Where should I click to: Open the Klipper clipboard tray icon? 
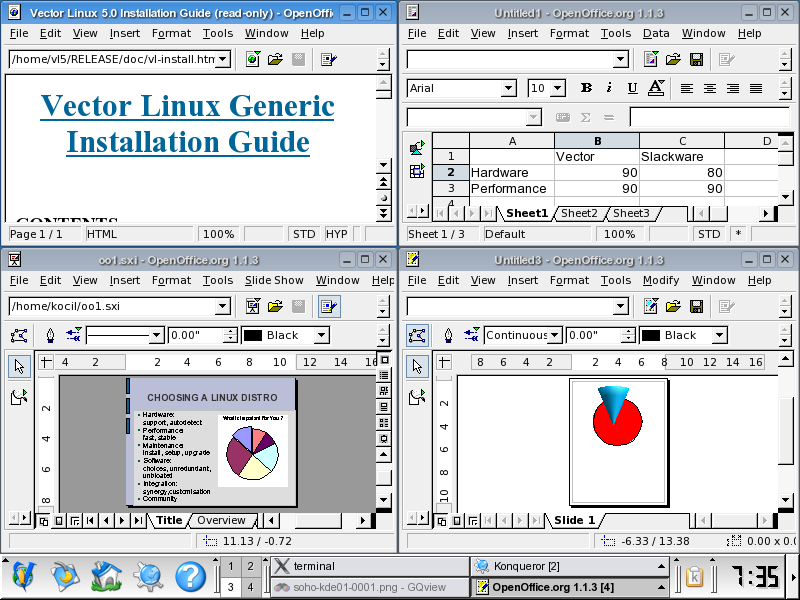click(x=692, y=577)
